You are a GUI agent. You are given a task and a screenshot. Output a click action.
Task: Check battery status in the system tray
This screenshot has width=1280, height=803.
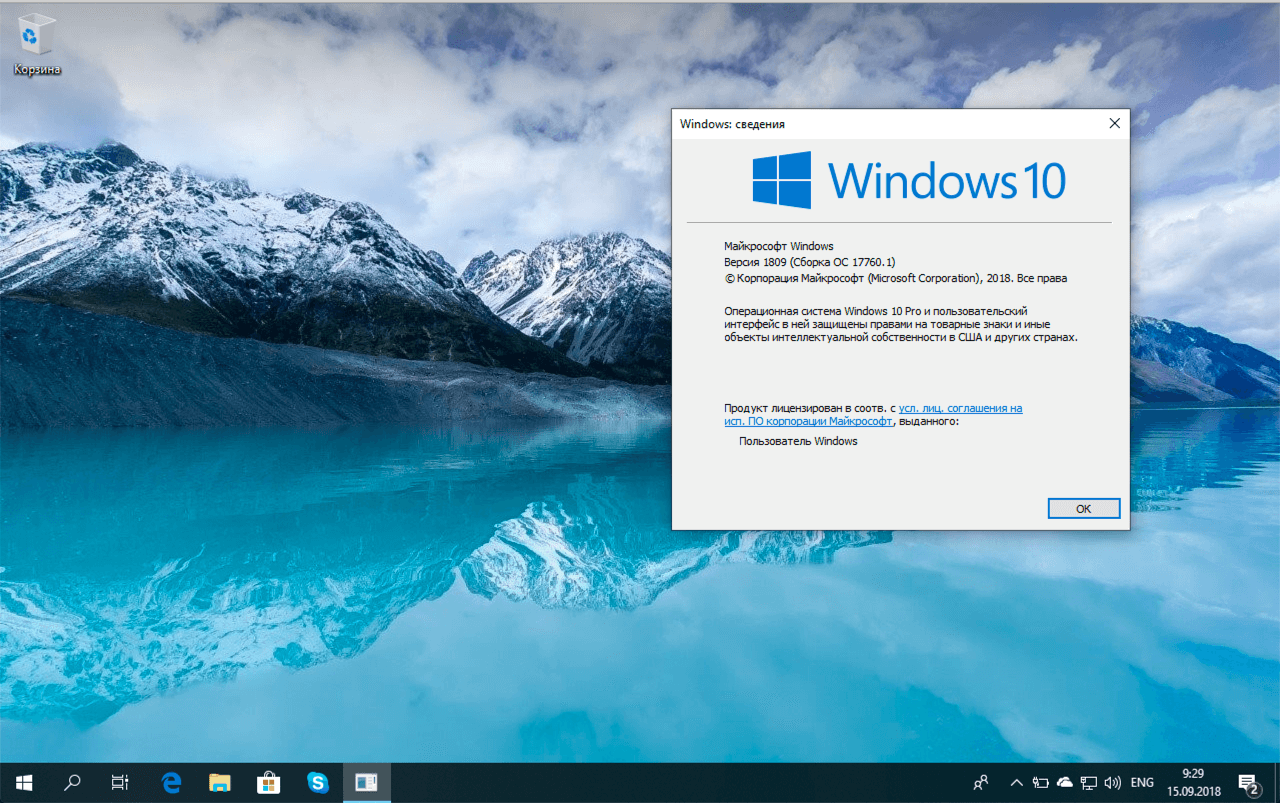1040,782
